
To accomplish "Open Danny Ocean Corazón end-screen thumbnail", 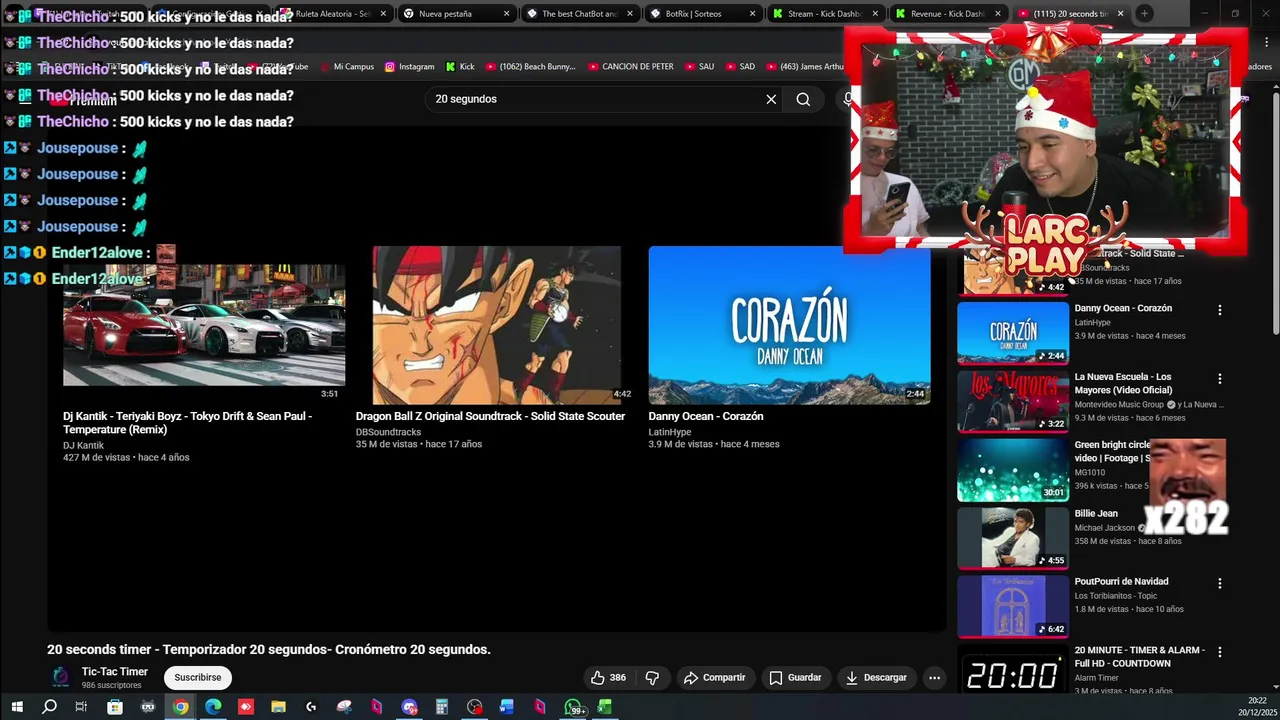I will [789, 325].
